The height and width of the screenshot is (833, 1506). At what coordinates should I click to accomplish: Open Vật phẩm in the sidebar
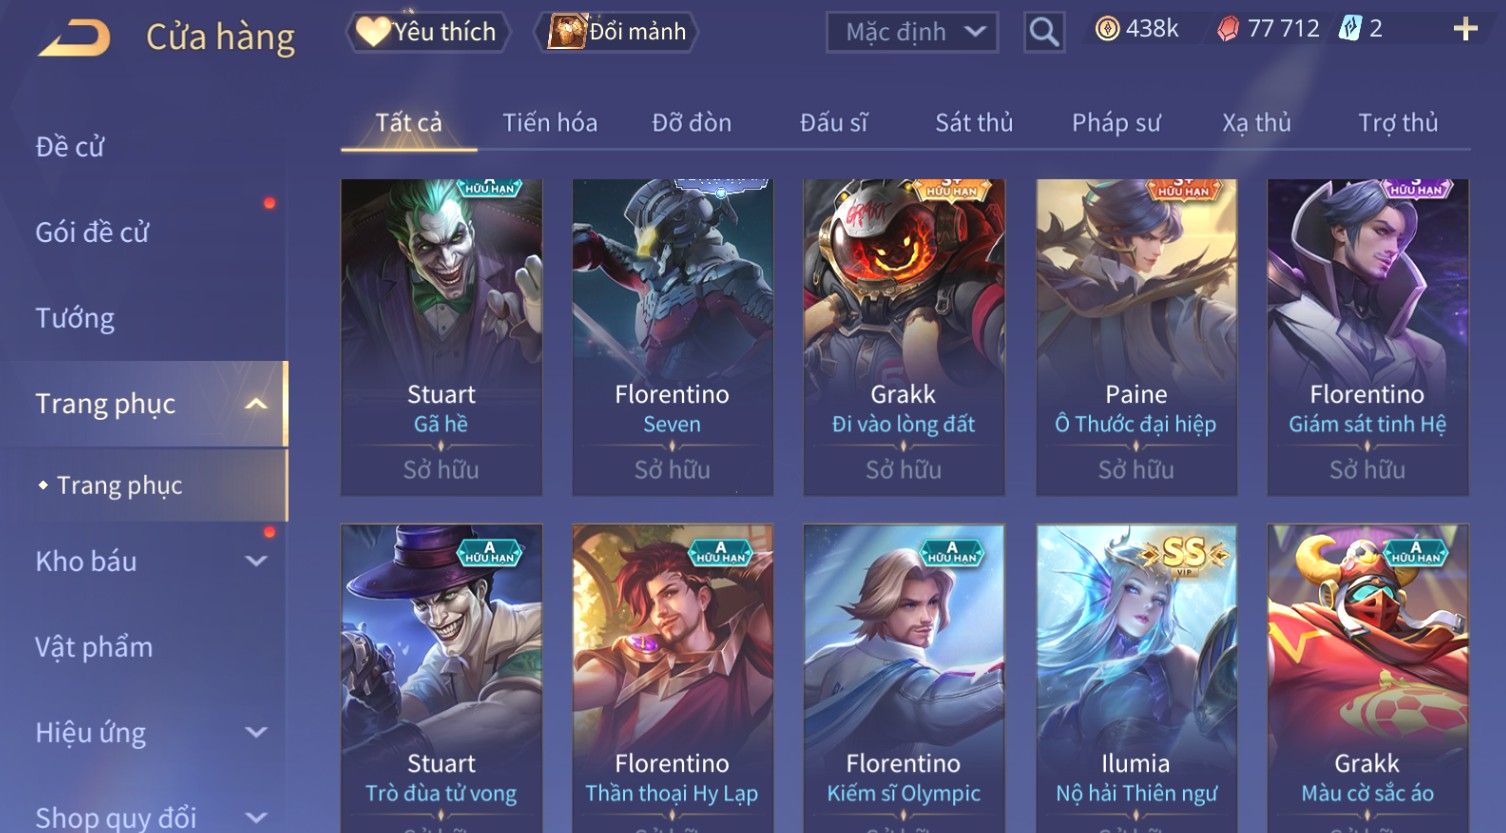point(94,647)
